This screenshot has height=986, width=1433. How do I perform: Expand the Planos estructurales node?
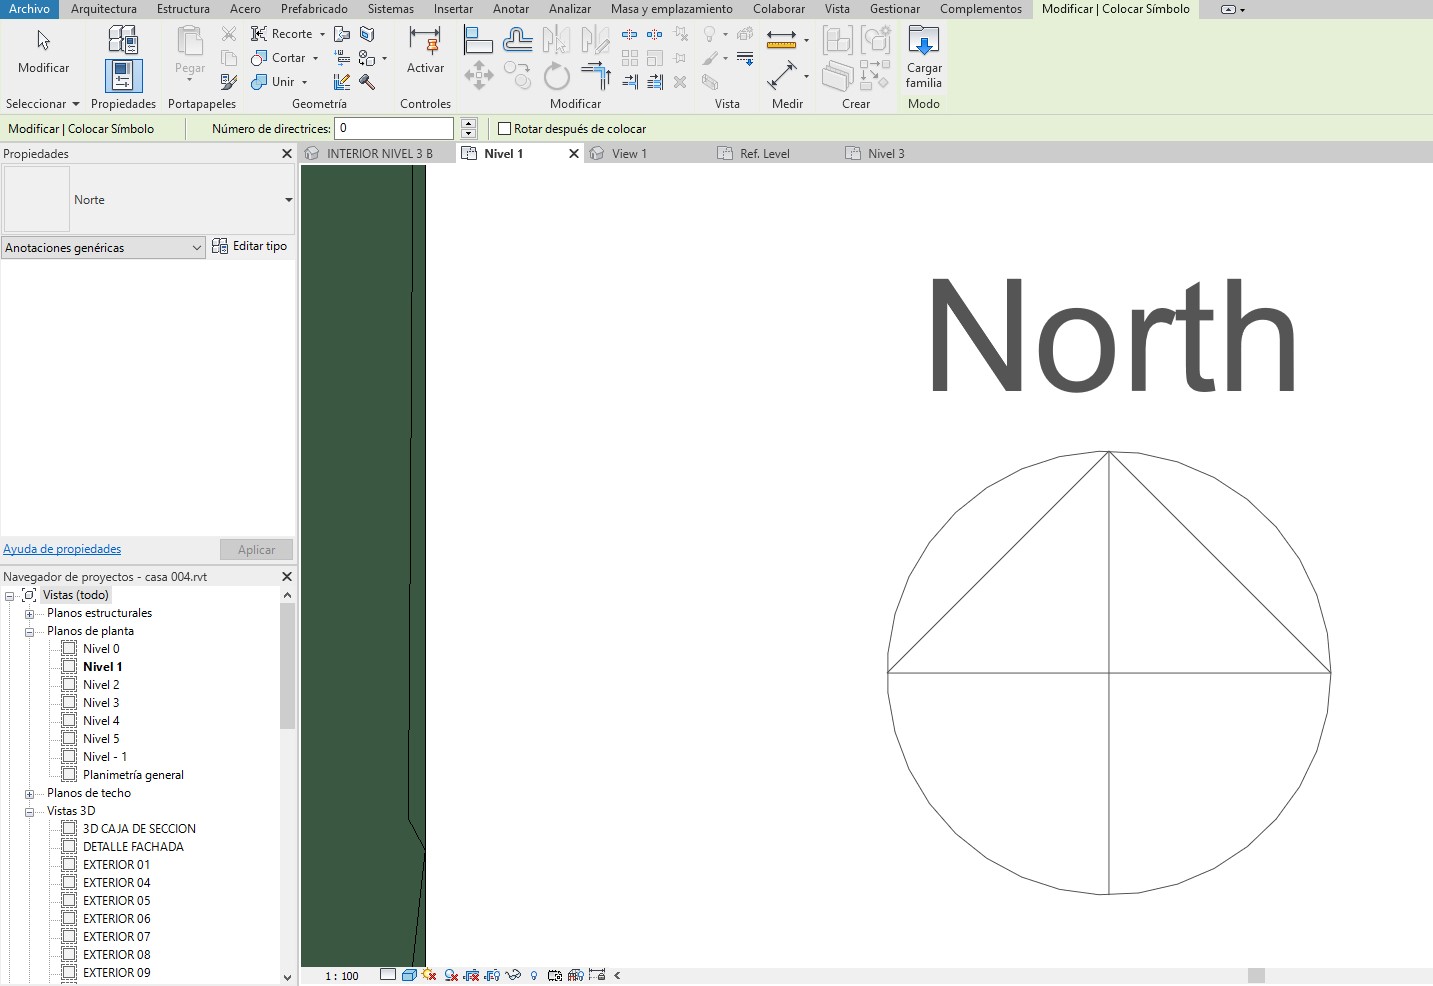pos(30,614)
